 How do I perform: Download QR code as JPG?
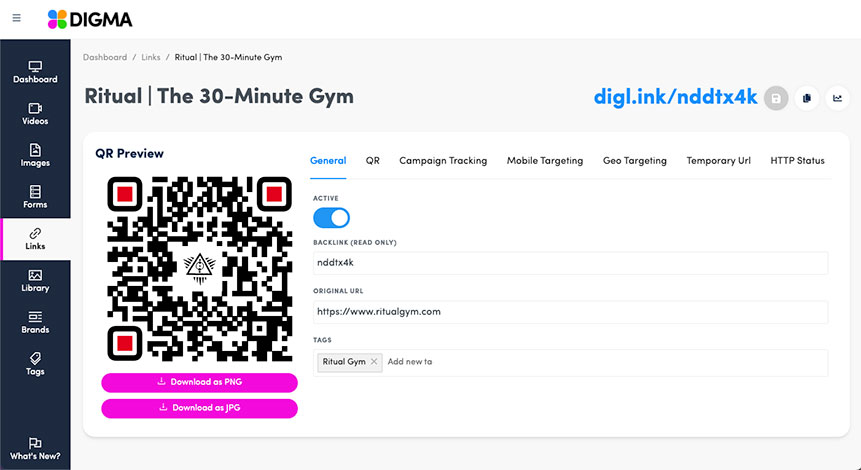tap(199, 408)
